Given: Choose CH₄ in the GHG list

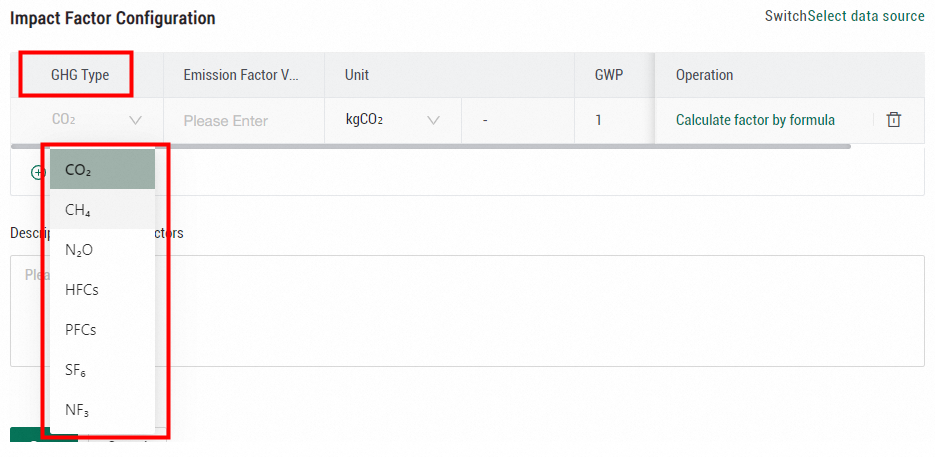Looking at the screenshot, I should point(102,210).
